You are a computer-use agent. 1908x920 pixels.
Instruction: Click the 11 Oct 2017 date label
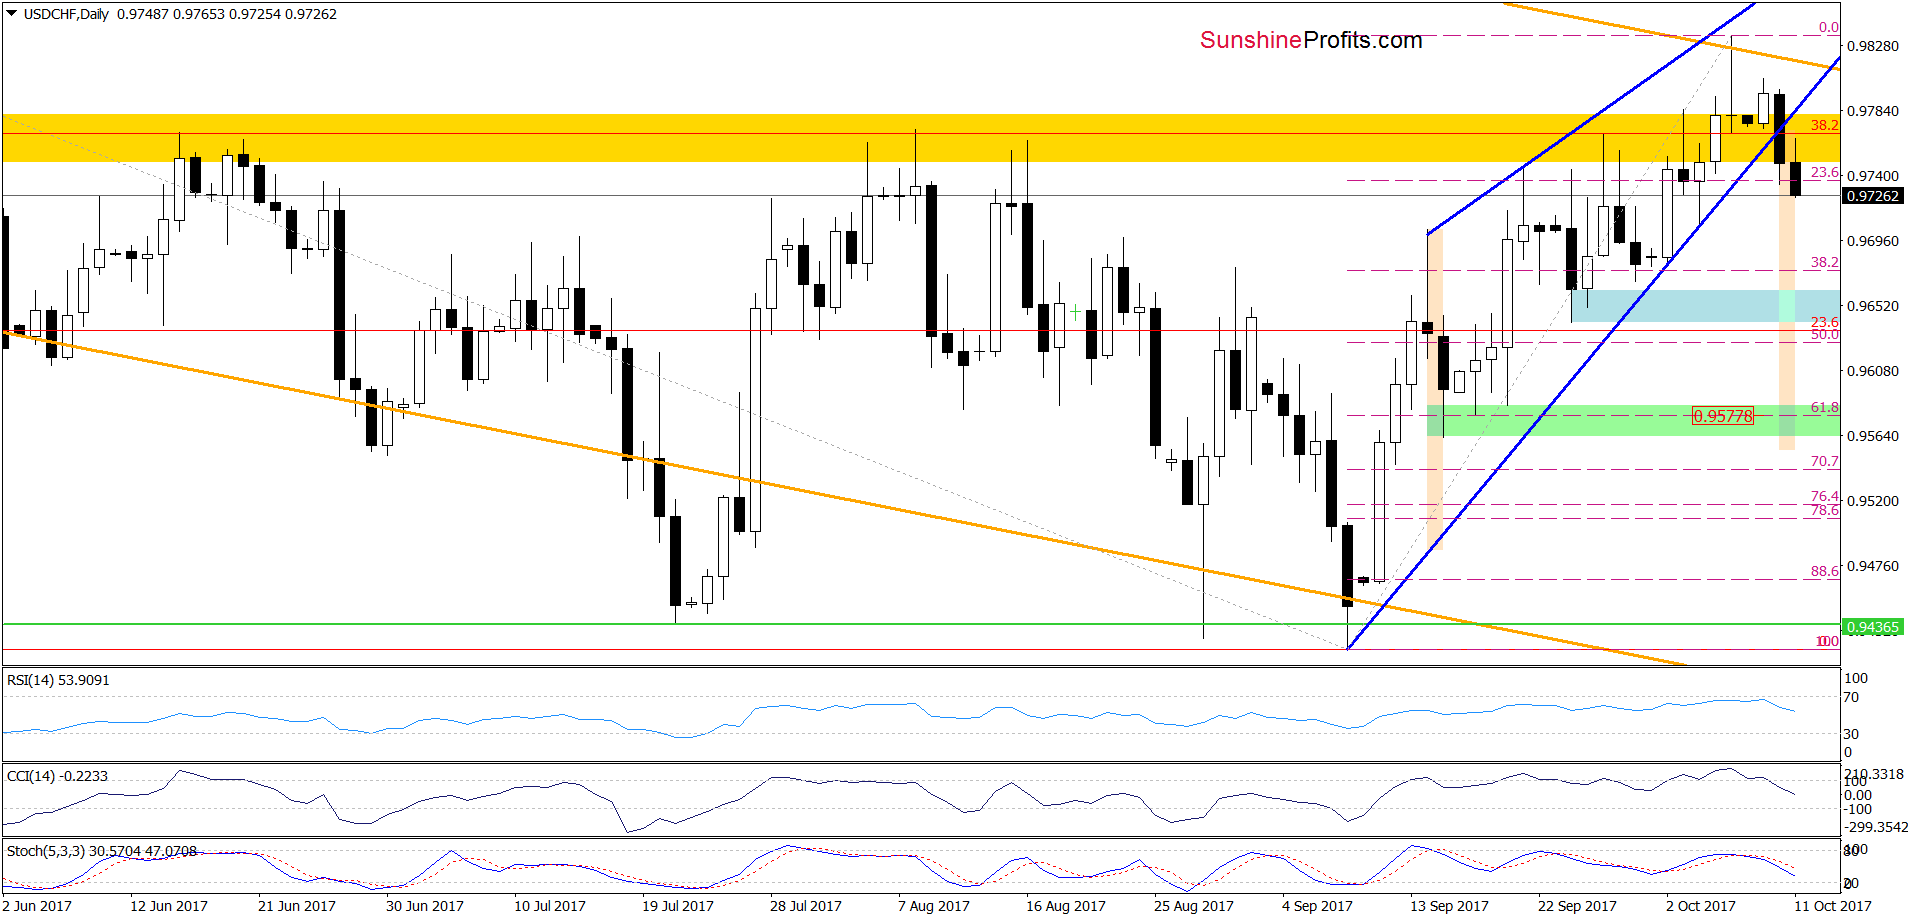(x=1833, y=906)
